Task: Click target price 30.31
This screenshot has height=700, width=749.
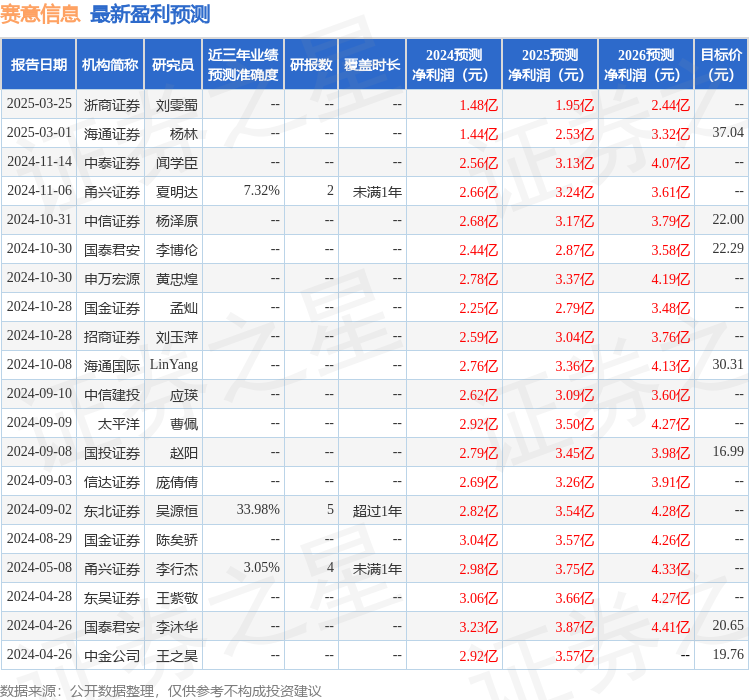Action: pyautogui.click(x=728, y=364)
